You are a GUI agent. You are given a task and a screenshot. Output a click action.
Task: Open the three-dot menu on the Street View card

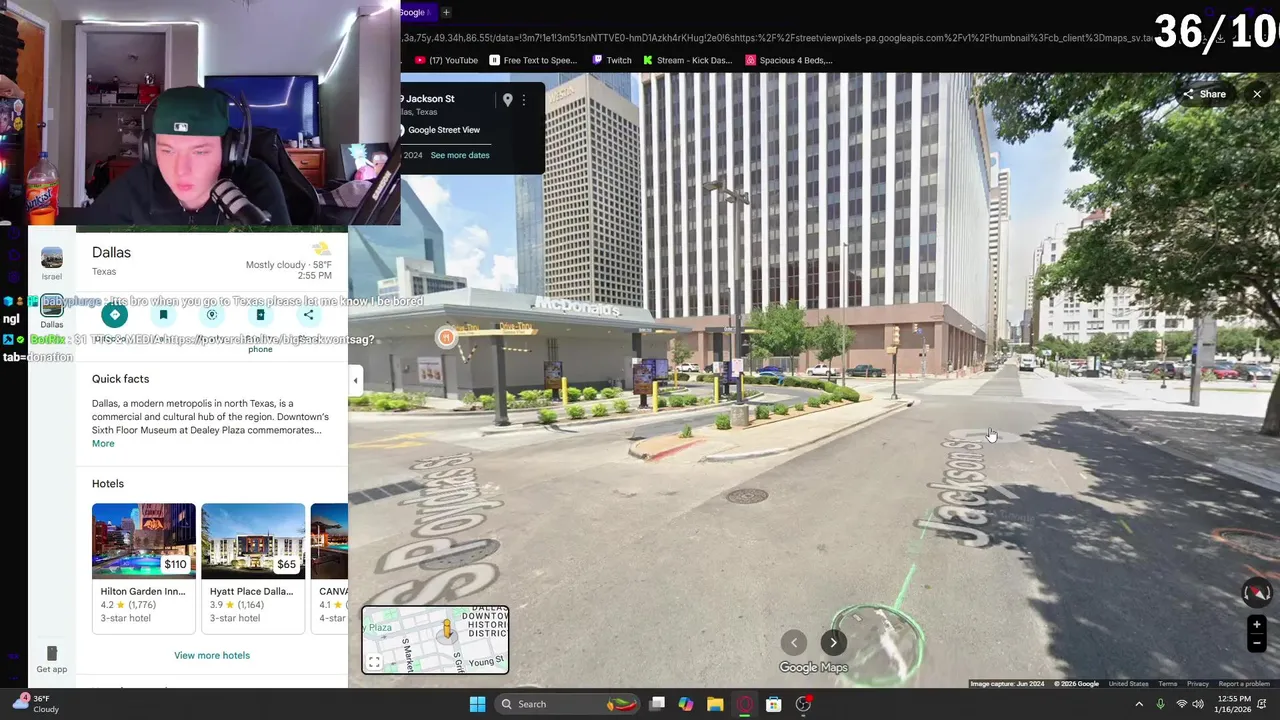click(523, 100)
